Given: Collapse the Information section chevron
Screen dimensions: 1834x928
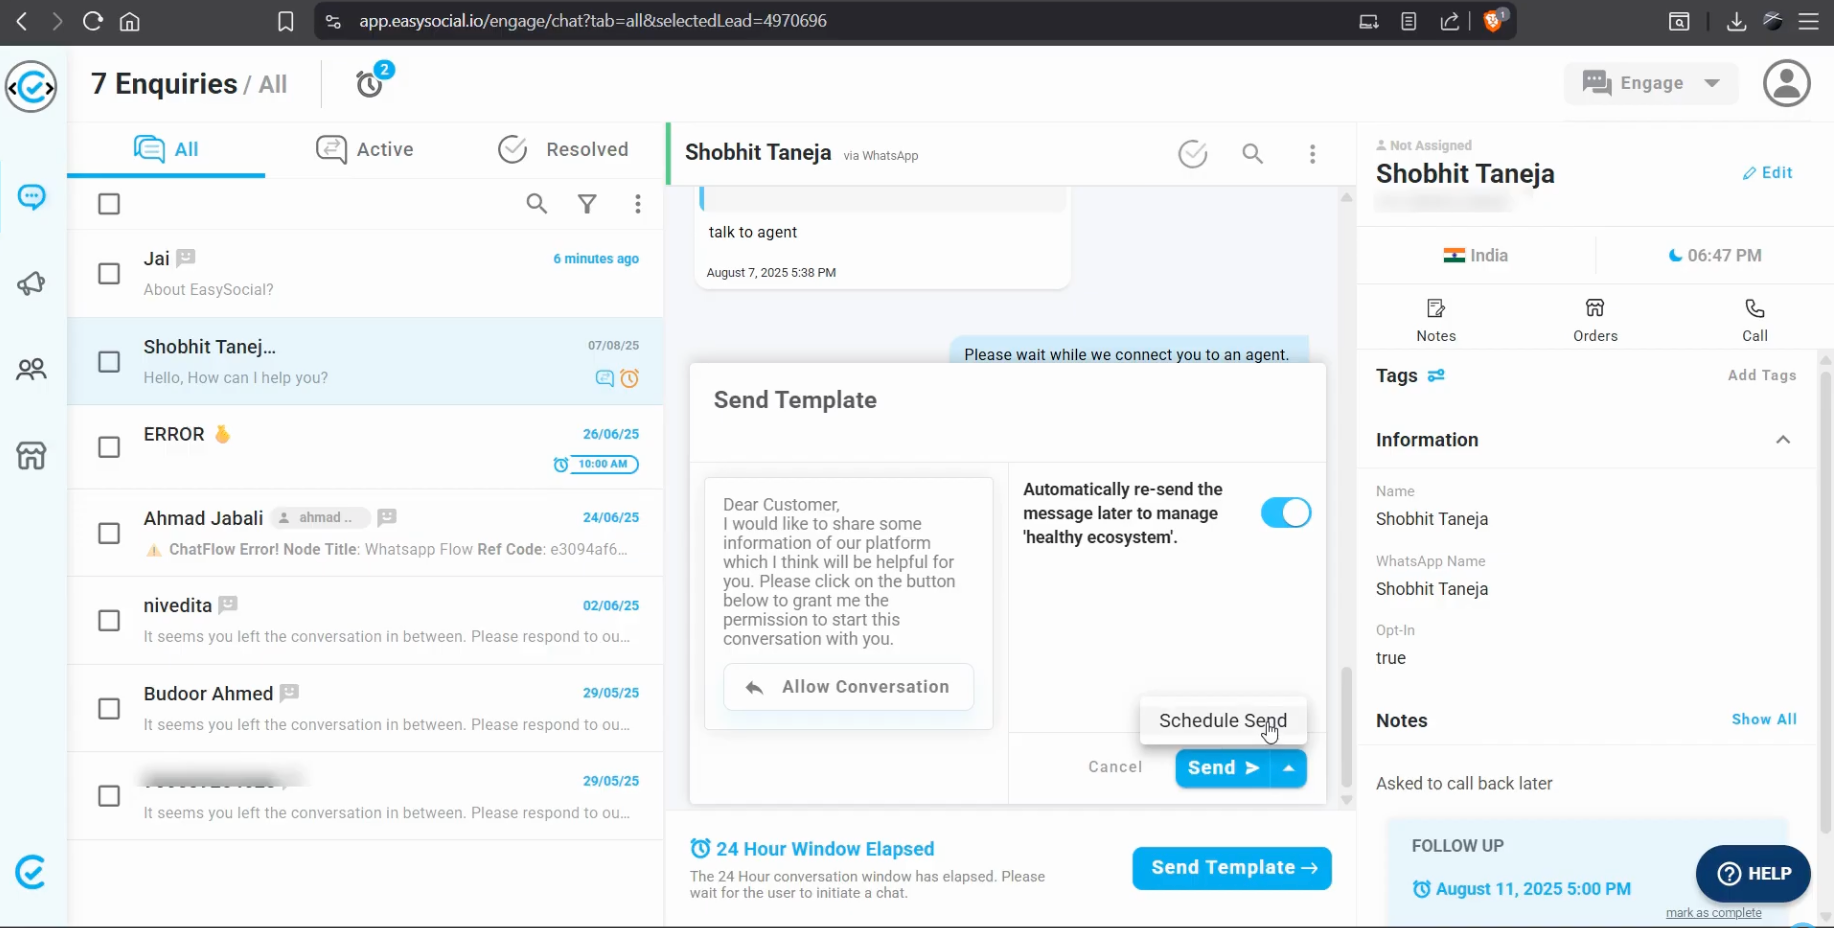Looking at the screenshot, I should (1782, 440).
